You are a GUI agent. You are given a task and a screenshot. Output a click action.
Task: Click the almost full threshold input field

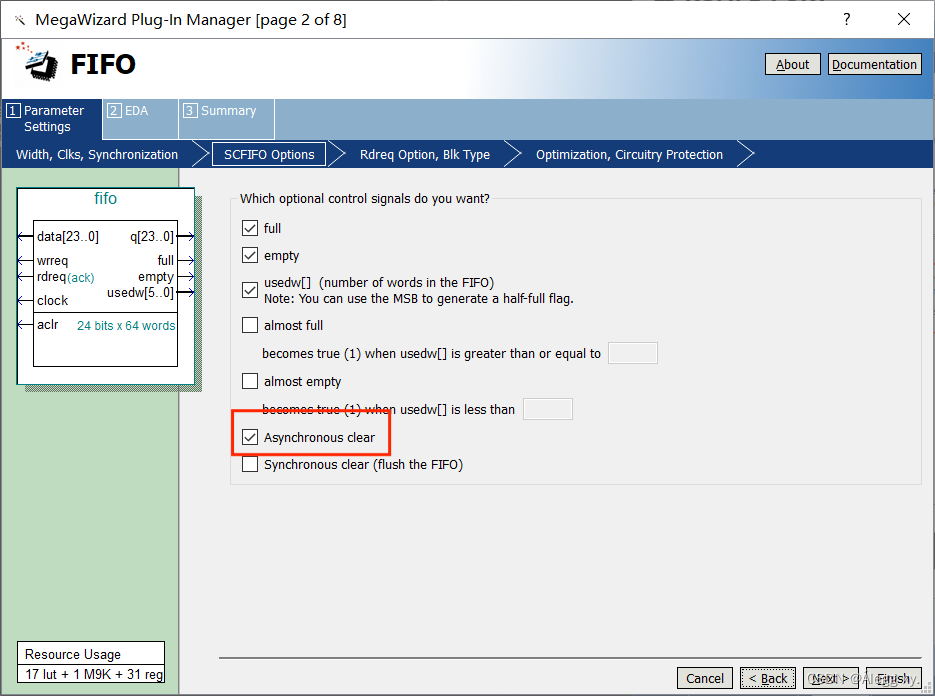[x=633, y=353]
